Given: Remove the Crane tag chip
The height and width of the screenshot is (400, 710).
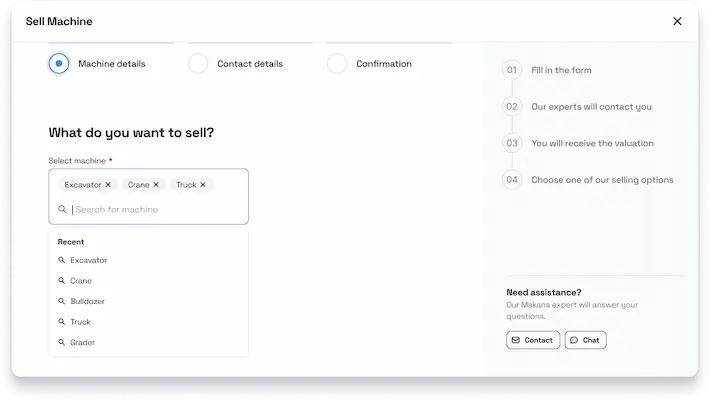Looking at the screenshot, I should click(x=156, y=184).
